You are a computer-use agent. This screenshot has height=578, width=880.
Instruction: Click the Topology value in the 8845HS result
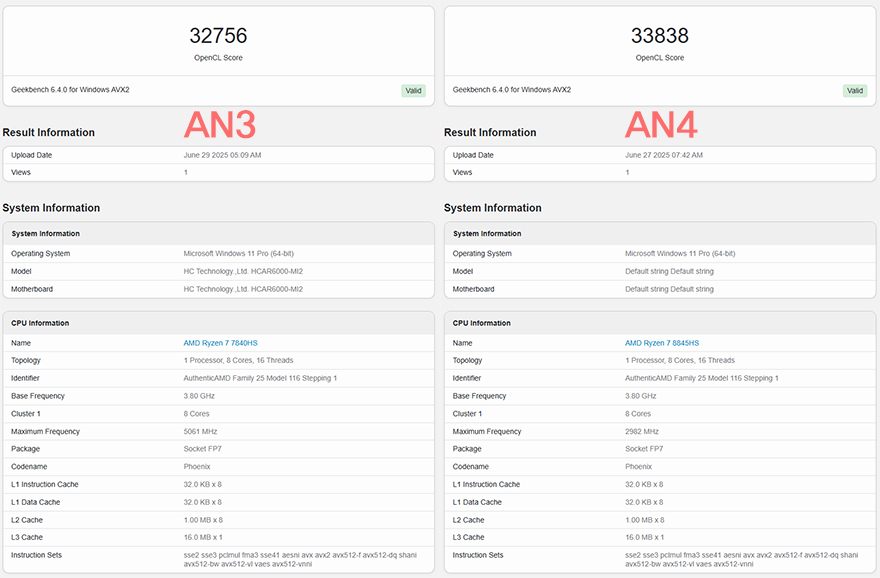pyautogui.click(x=680, y=360)
